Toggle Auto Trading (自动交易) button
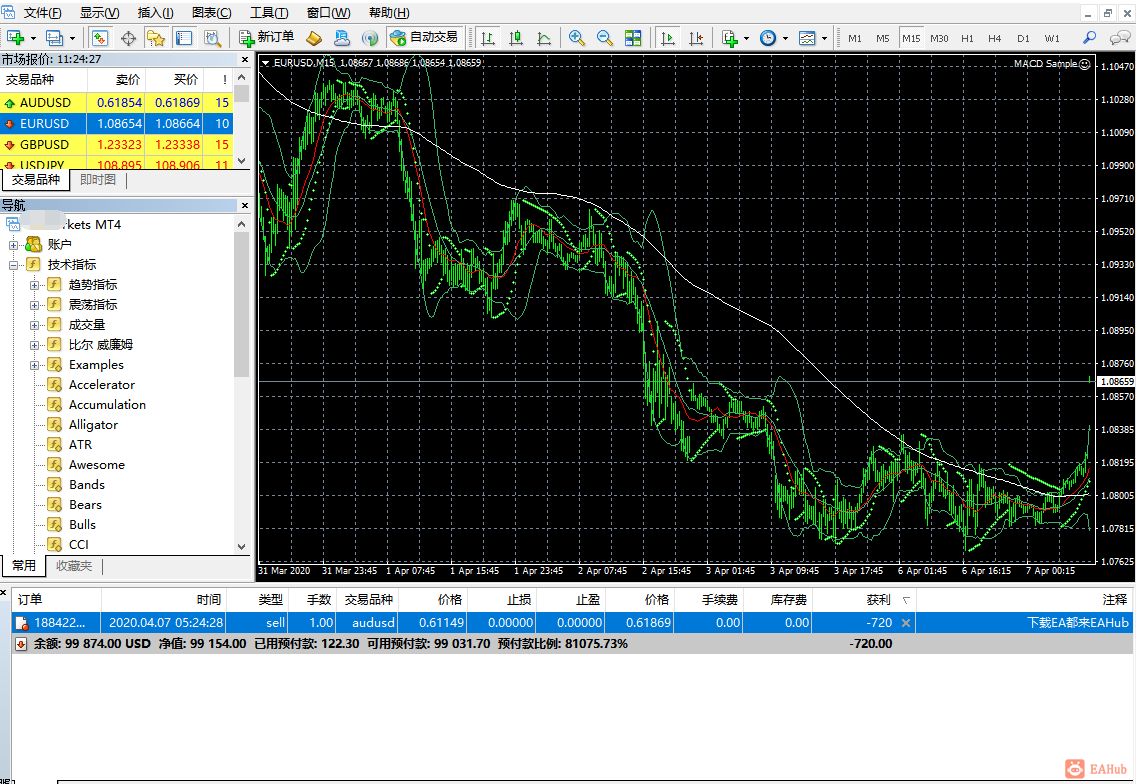Image resolution: width=1136 pixels, height=784 pixels. coord(424,38)
